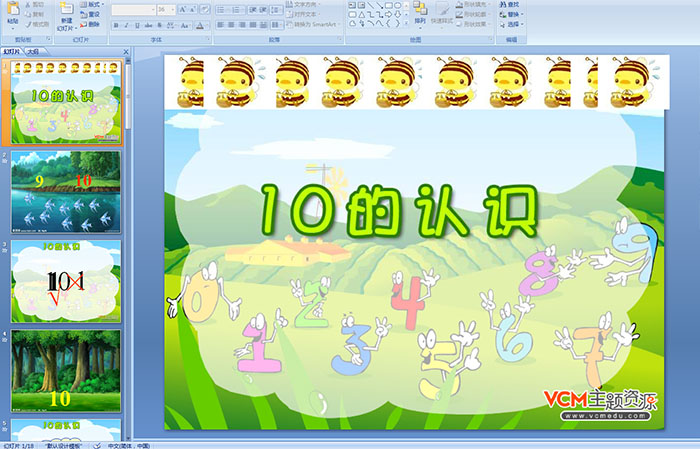700x449 pixels.
Task: Click the Find (查找) binoculars icon
Action: click(x=502, y=4)
